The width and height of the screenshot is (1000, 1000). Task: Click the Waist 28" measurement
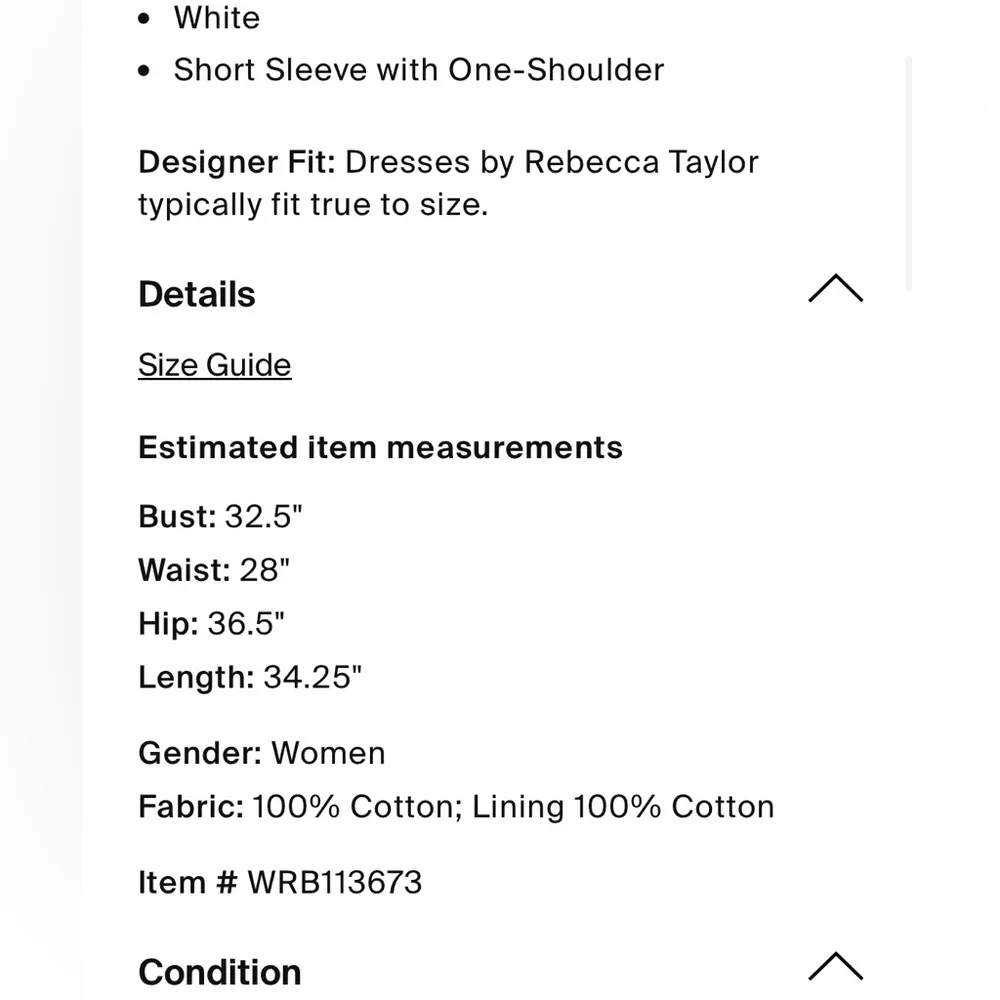tap(214, 570)
